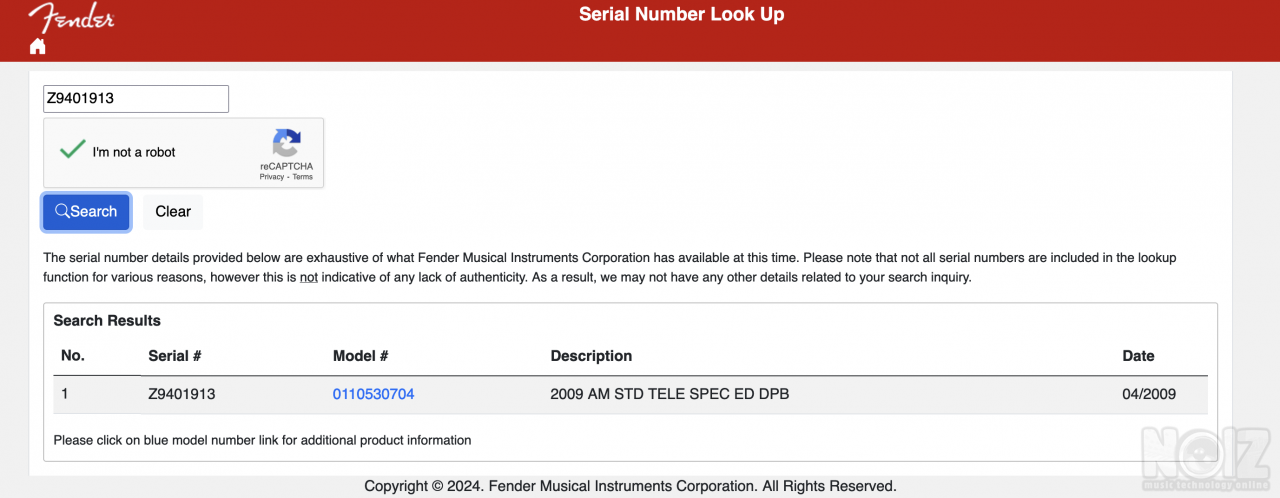Screen dimensions: 1280x498
Task: Click the reCAPTCHA logo
Action: tap(286, 143)
